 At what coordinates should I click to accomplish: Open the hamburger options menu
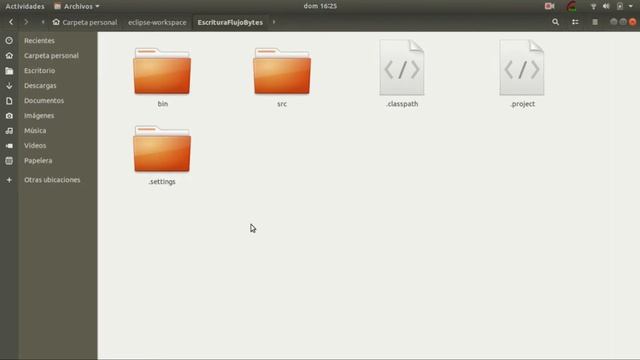[x=595, y=22]
